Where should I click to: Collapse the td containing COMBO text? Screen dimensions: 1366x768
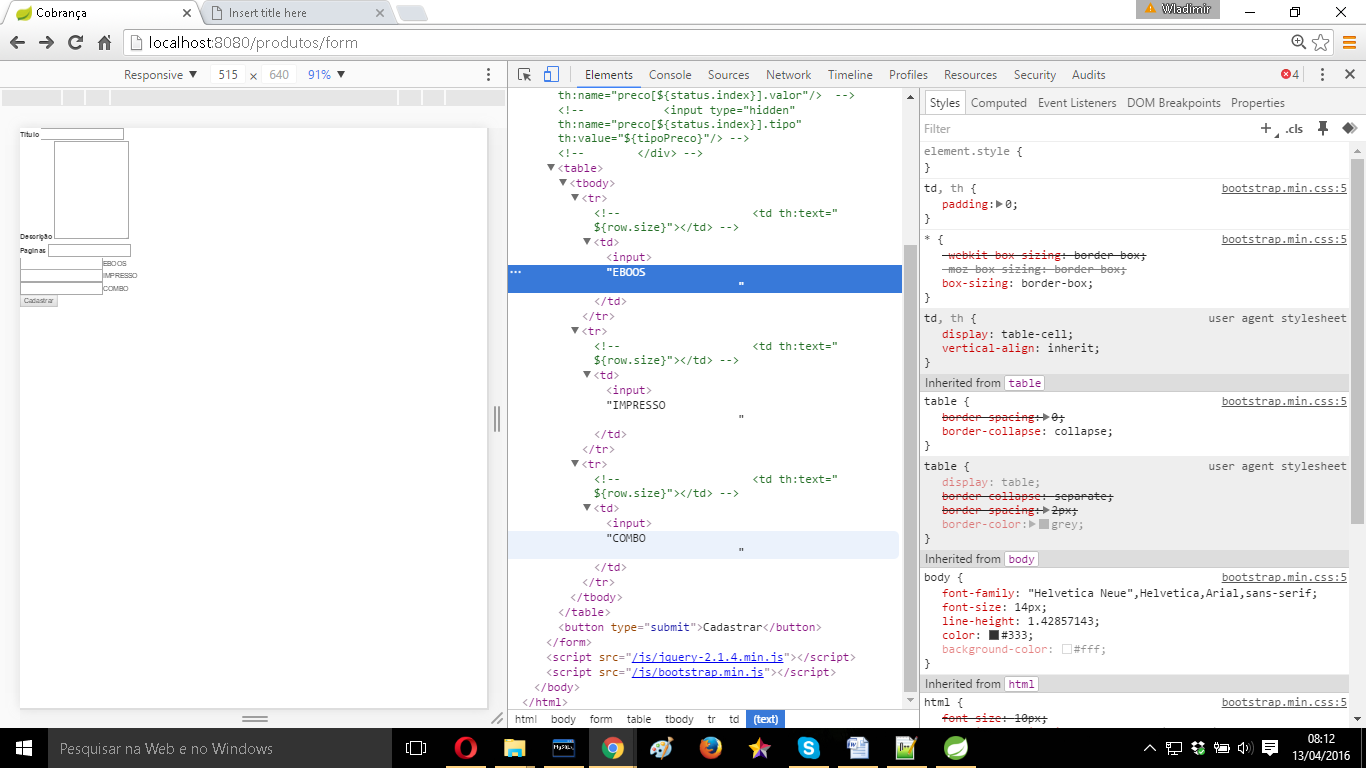point(587,508)
